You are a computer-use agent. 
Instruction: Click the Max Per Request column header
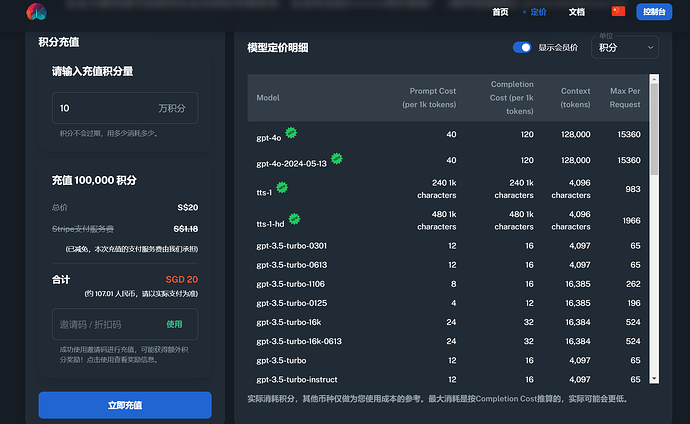click(x=625, y=98)
